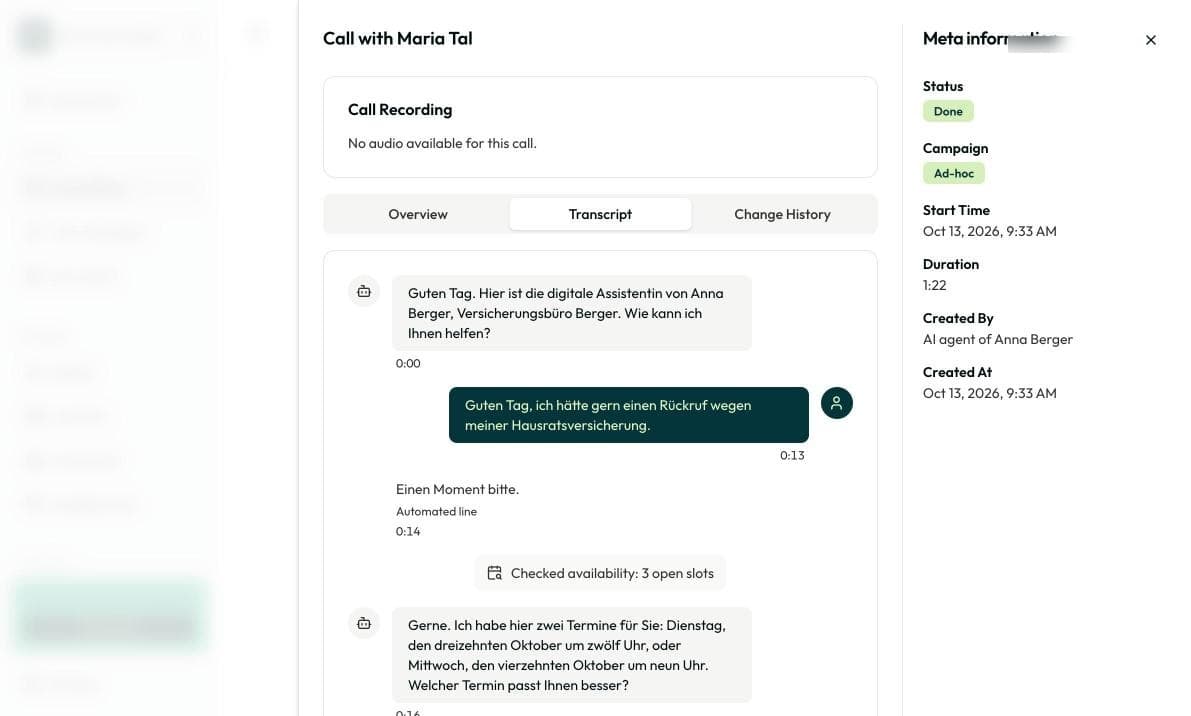Click the 'Call with Maria Tal' heading

[397, 39]
